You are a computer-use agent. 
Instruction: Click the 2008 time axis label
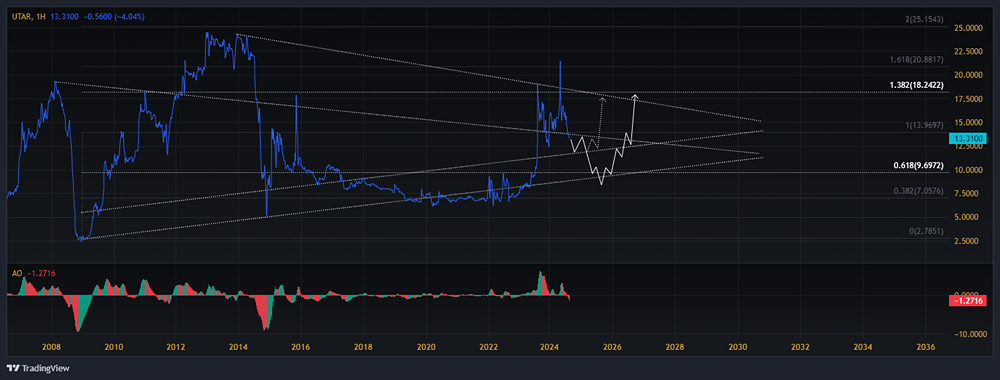tap(51, 347)
